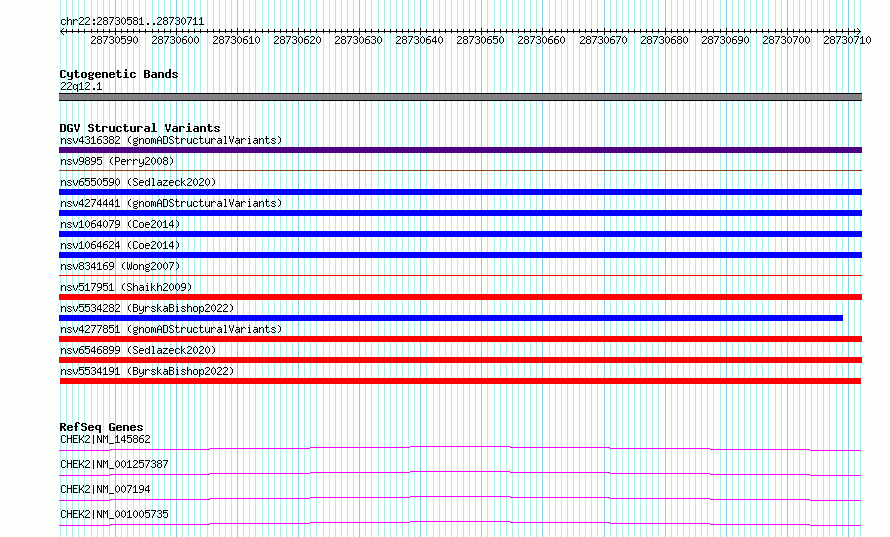The height and width of the screenshot is (537, 890).
Task: Open the RefSeq Genes track title
Action: click(x=101, y=427)
